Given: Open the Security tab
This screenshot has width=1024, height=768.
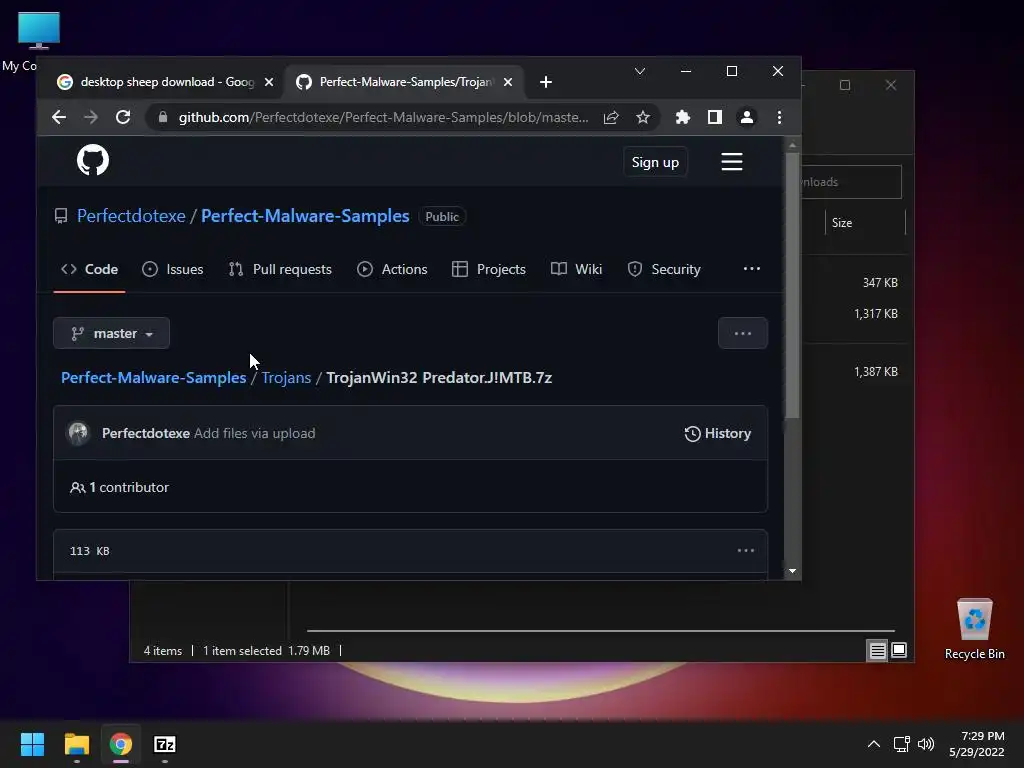Looking at the screenshot, I should 664,269.
